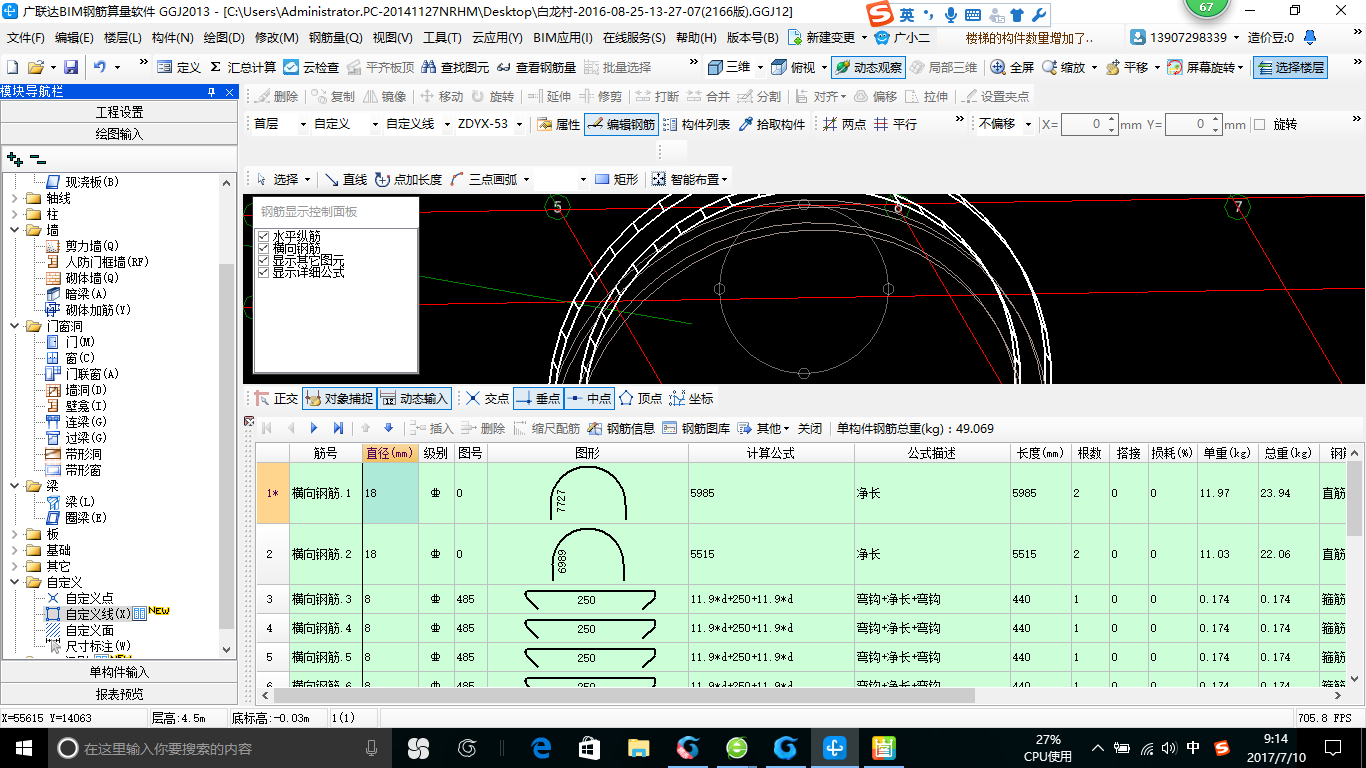Image resolution: width=1366 pixels, height=768 pixels.
Task: Toggle 中点 midpoint snap
Action: tap(589, 398)
